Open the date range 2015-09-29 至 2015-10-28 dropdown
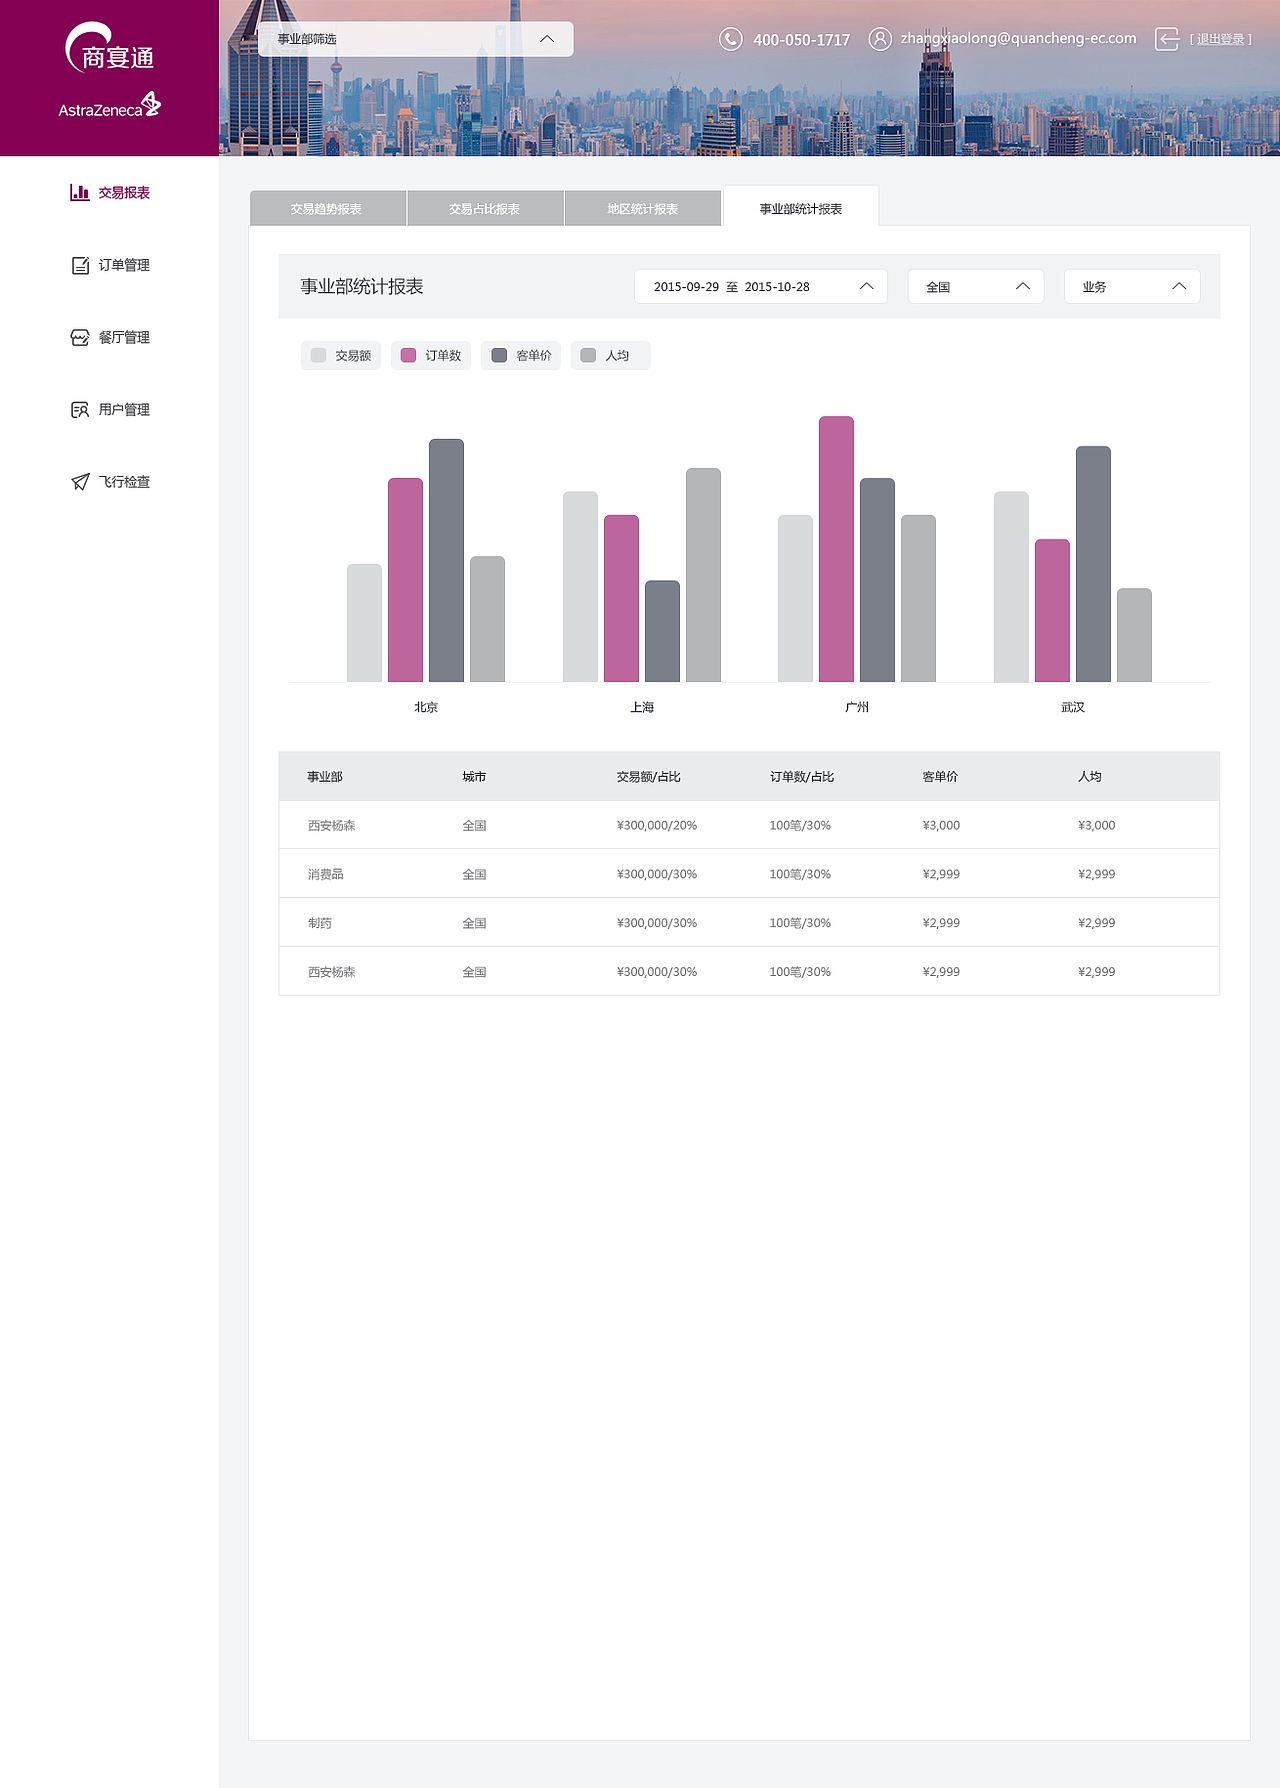 761,287
